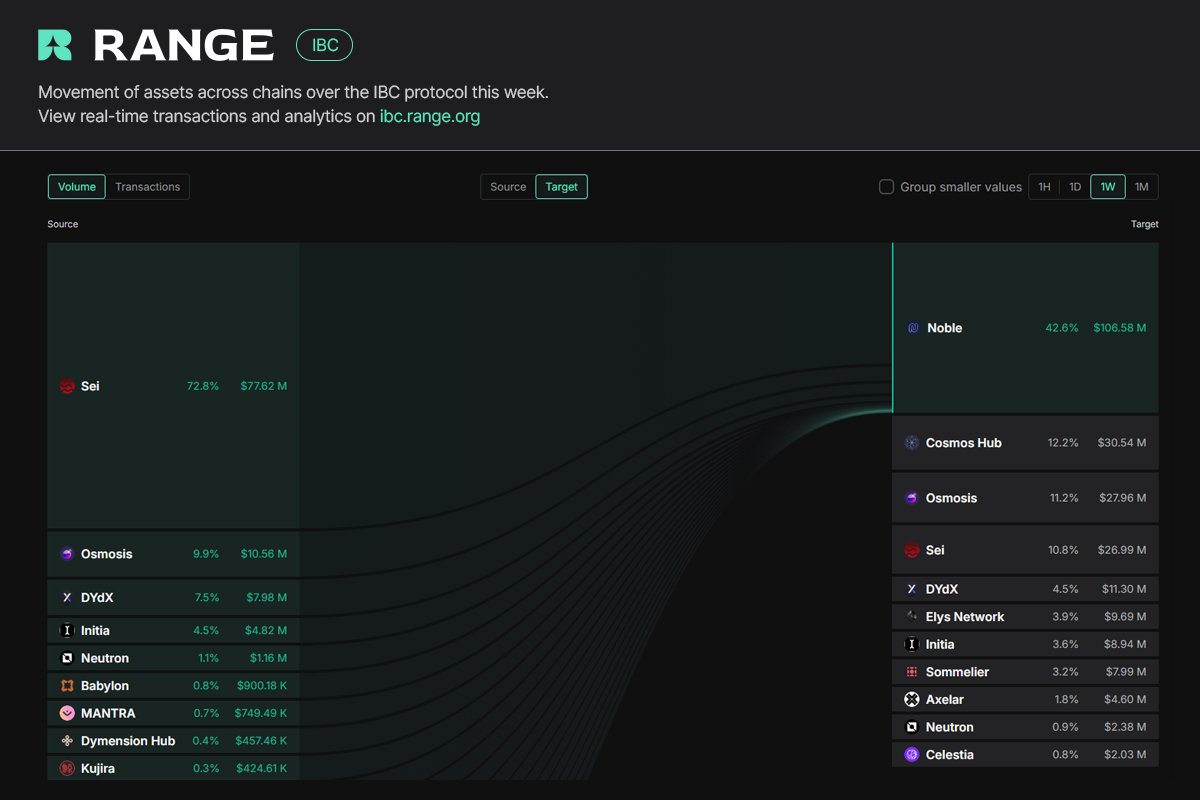Click the Sei icon in target list
The height and width of the screenshot is (800, 1200).
pyautogui.click(x=912, y=550)
